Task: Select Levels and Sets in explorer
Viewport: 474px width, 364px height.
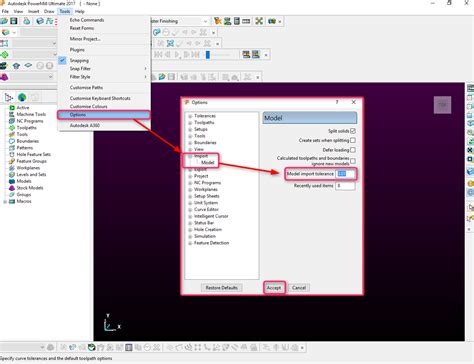Action: pos(31,174)
